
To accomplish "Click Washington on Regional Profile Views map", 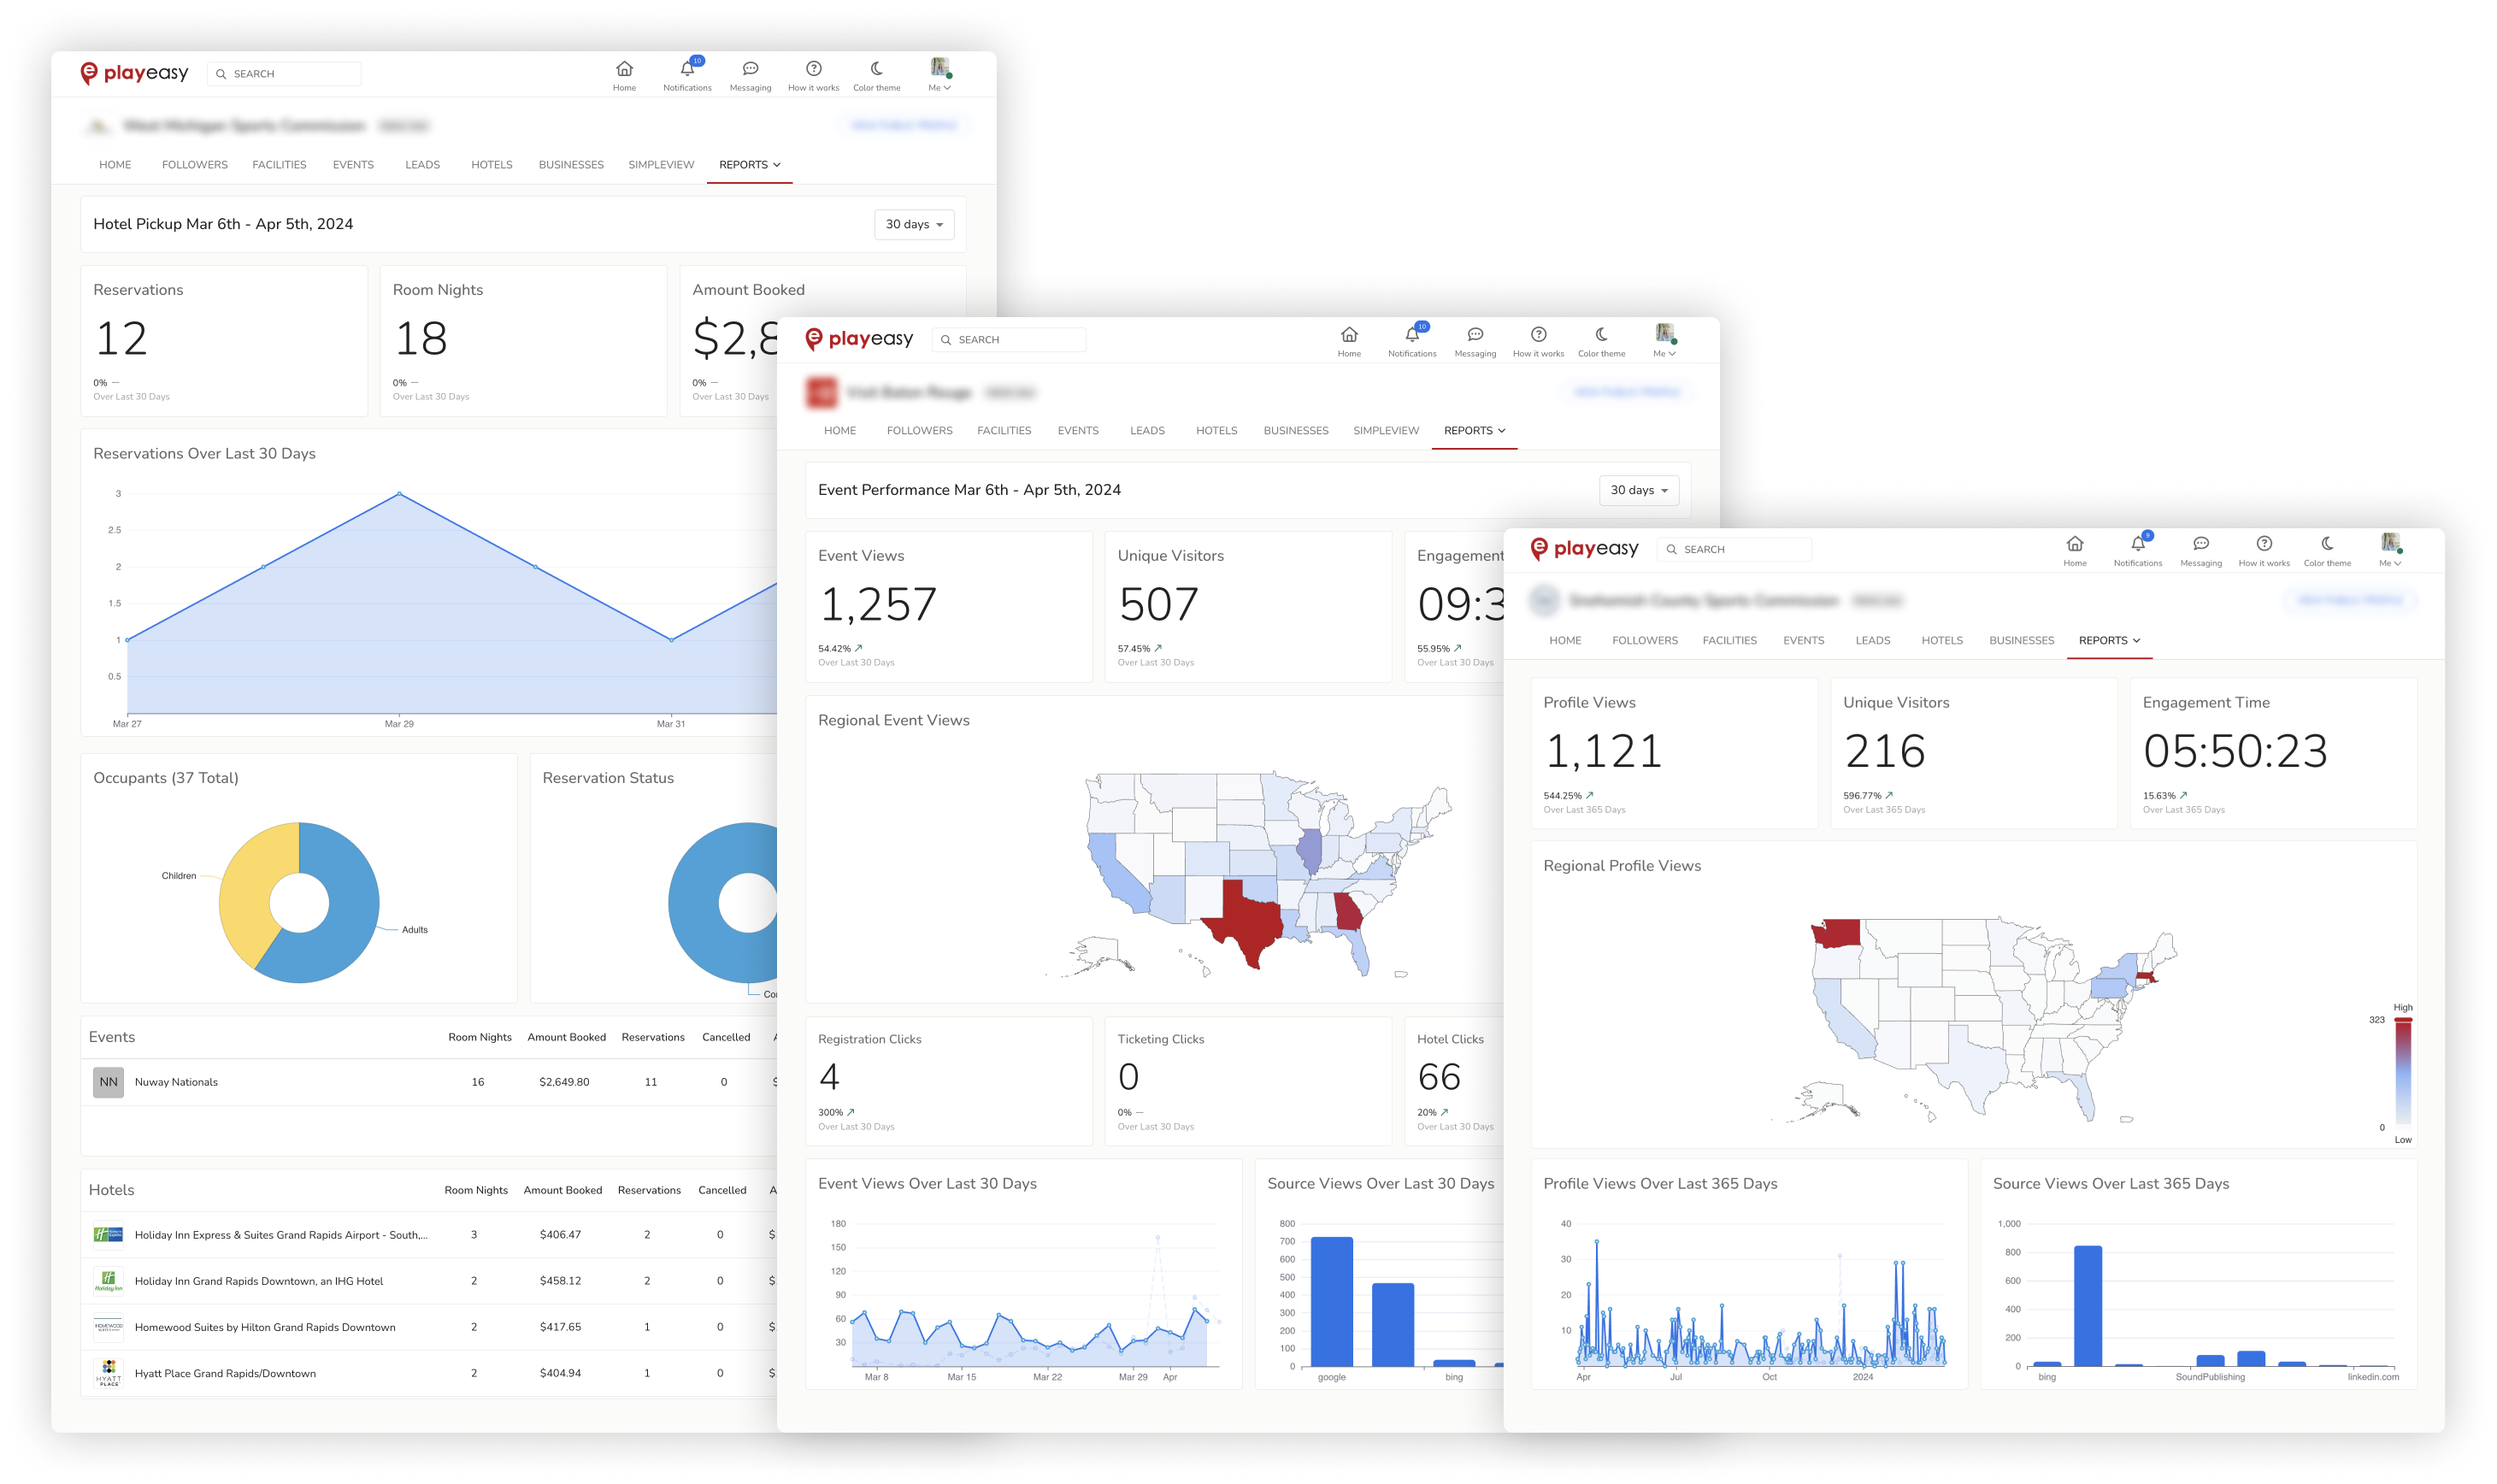I will click(1836, 934).
